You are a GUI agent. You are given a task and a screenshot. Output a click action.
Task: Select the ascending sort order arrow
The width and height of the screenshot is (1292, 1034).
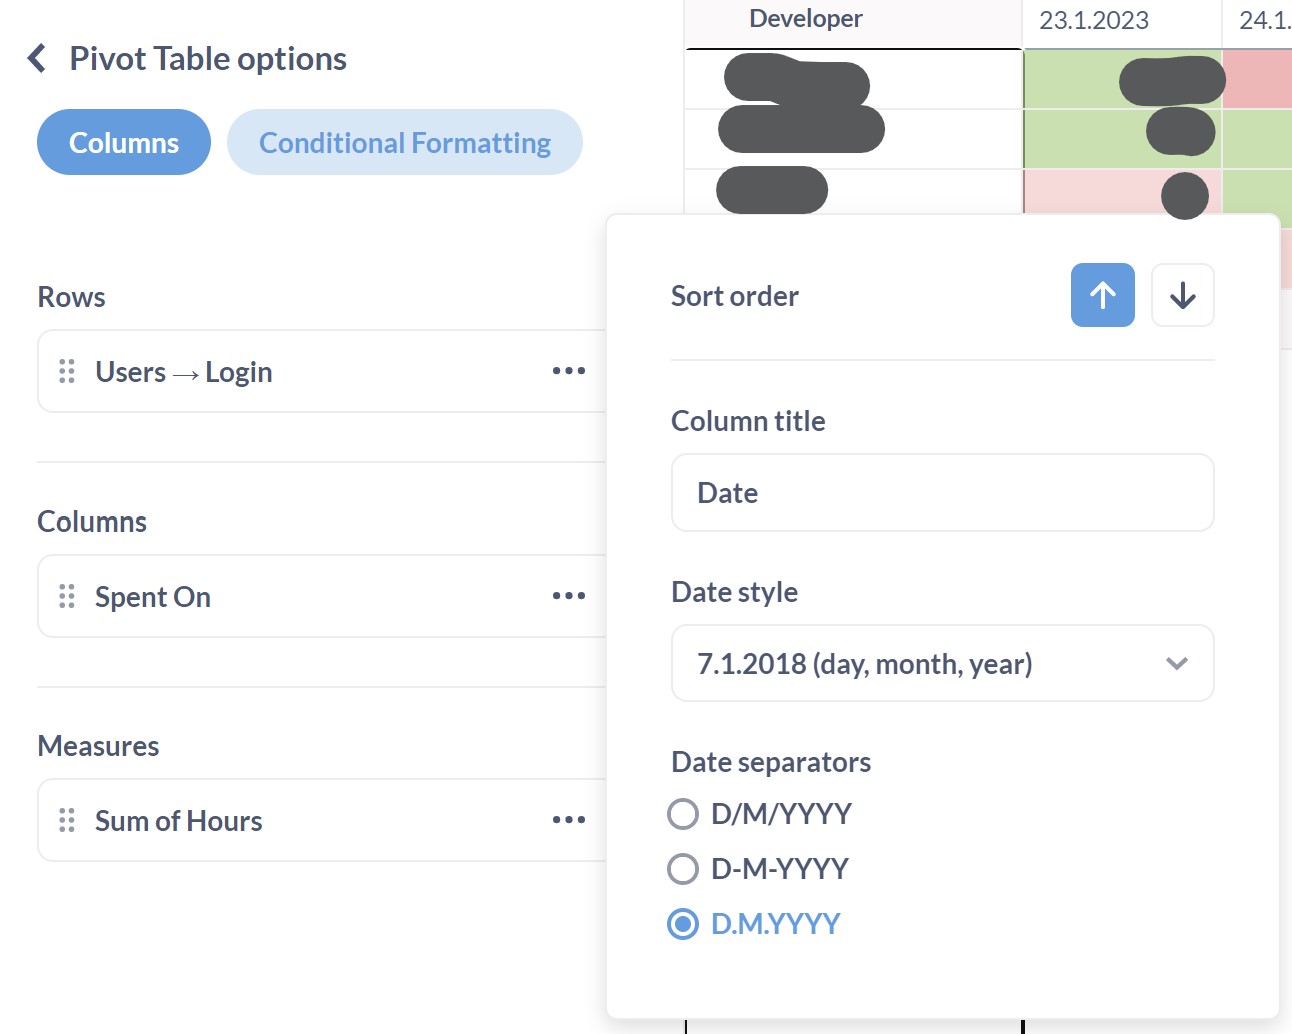(1102, 295)
